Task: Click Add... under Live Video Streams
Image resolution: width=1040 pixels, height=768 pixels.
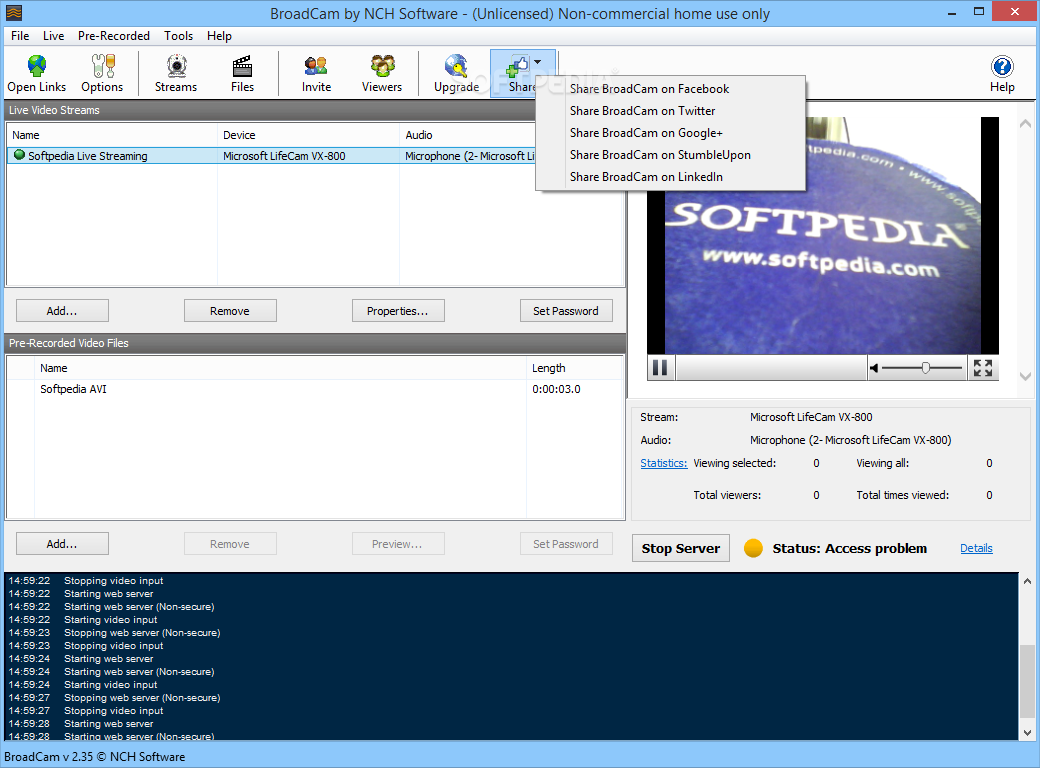Action: (x=62, y=310)
